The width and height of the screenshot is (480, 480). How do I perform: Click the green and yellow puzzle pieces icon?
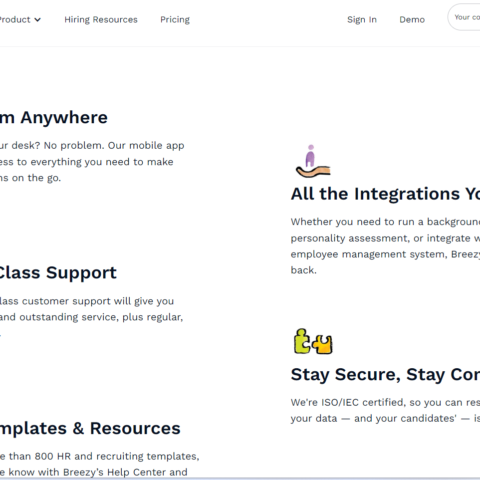point(313,341)
